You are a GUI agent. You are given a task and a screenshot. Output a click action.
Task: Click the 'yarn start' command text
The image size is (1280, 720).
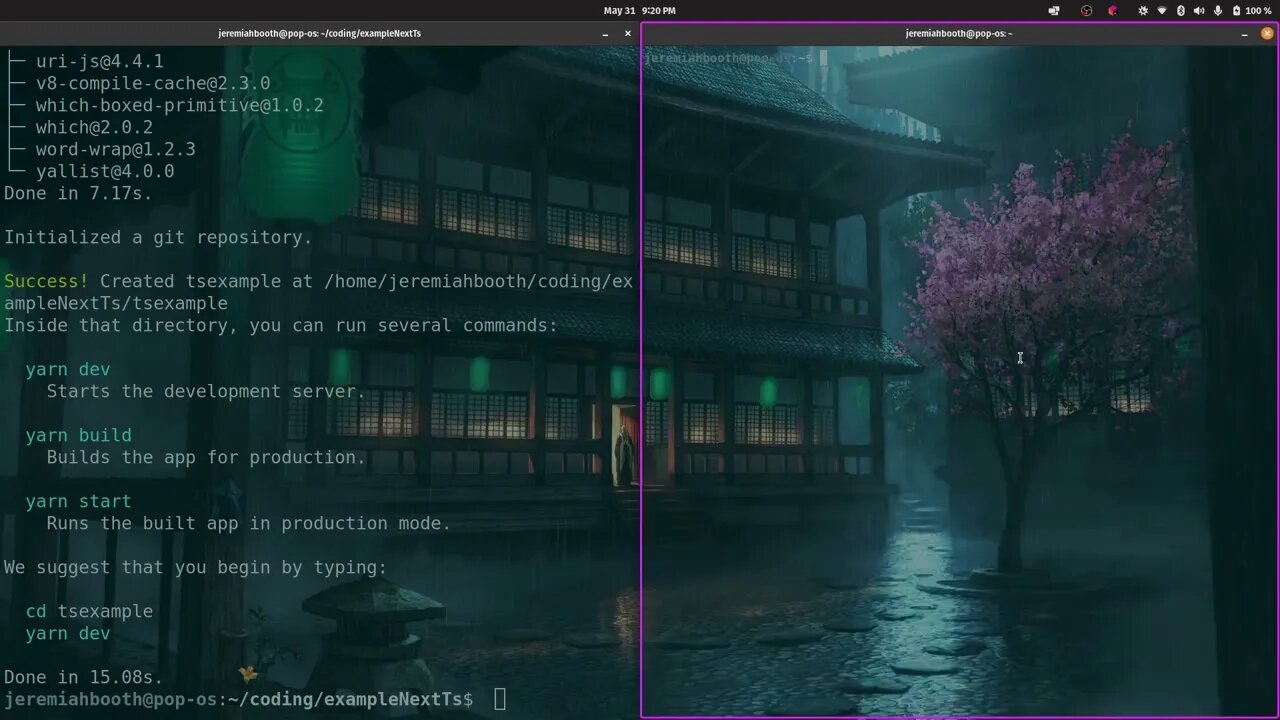tap(79, 501)
